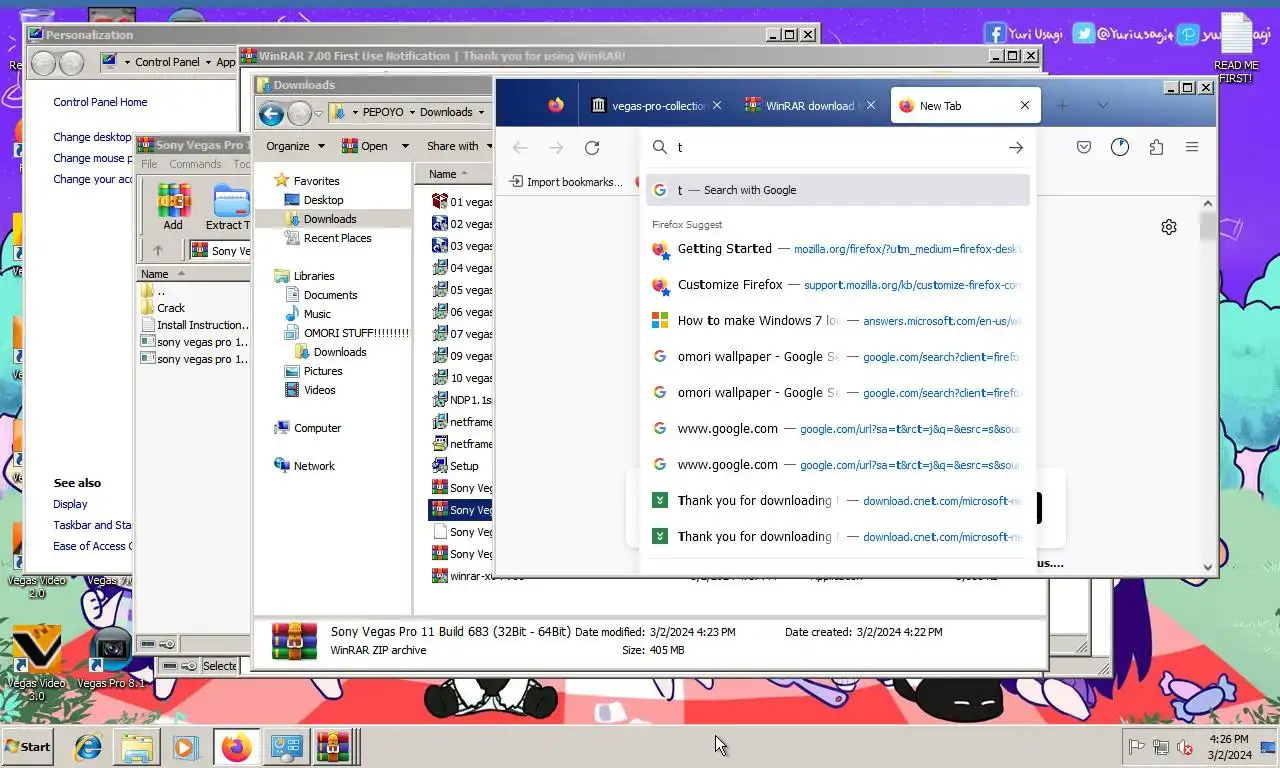Click volume icon in system tray
The image size is (1280, 768).
pyautogui.click(x=1186, y=747)
